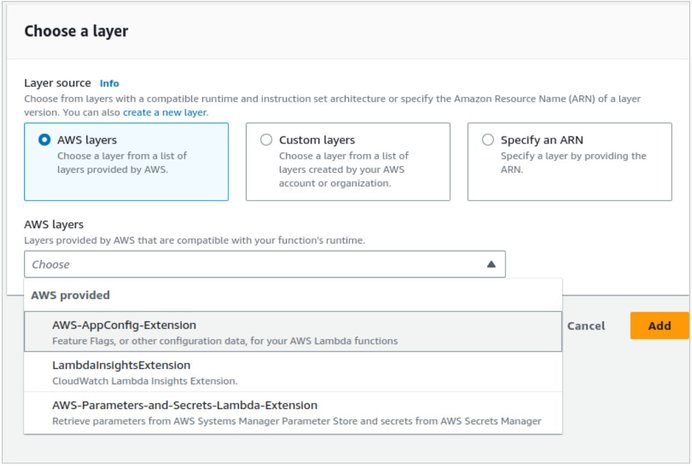
Task: Click the CloudWatch Lambda Insights Extension description
Action: (x=145, y=381)
